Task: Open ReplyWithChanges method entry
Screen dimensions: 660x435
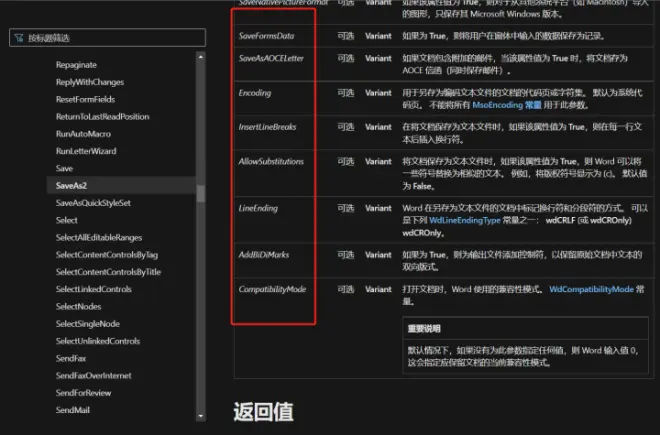Action: pyautogui.click(x=90, y=82)
